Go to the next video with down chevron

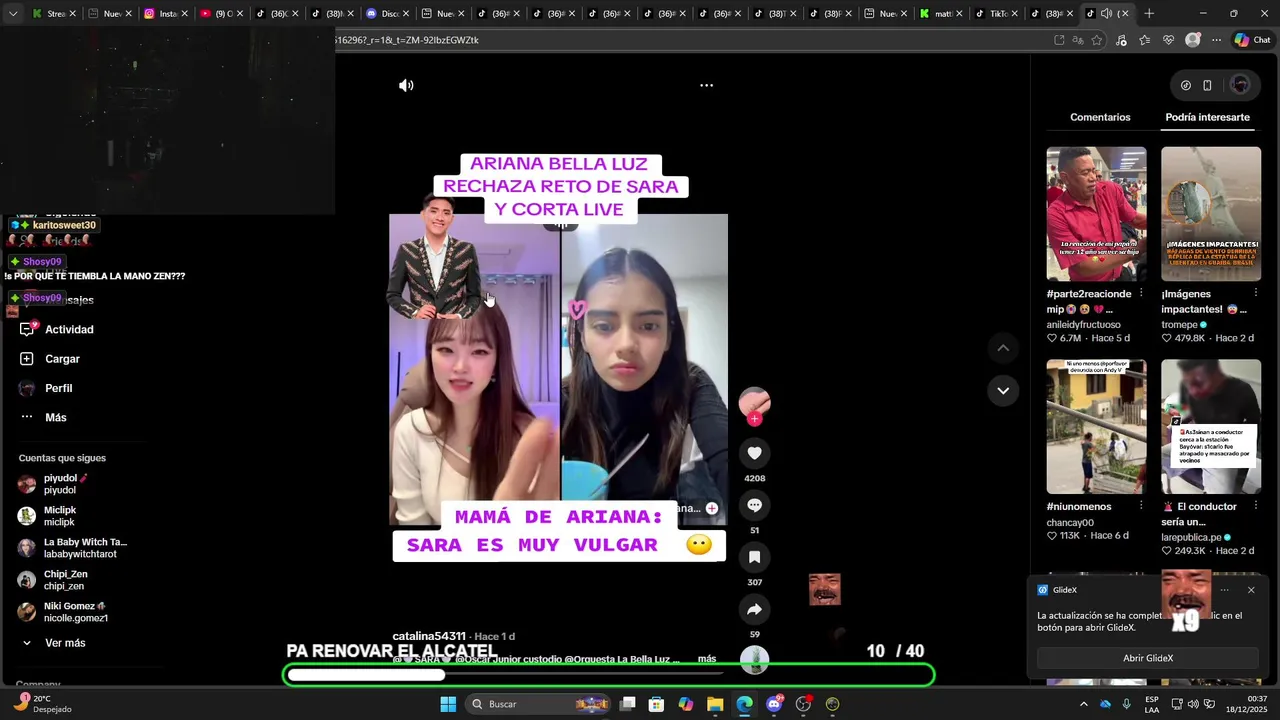(1003, 390)
